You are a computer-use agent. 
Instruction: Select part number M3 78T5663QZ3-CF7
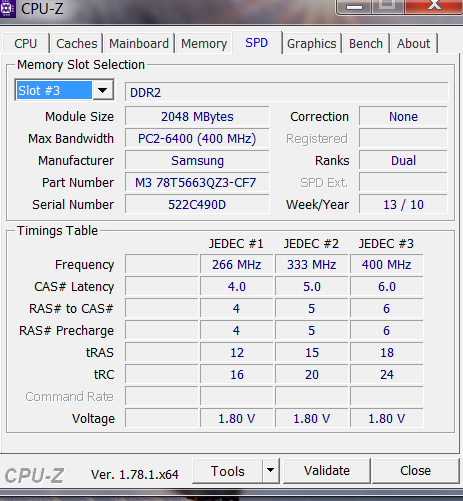click(x=197, y=183)
